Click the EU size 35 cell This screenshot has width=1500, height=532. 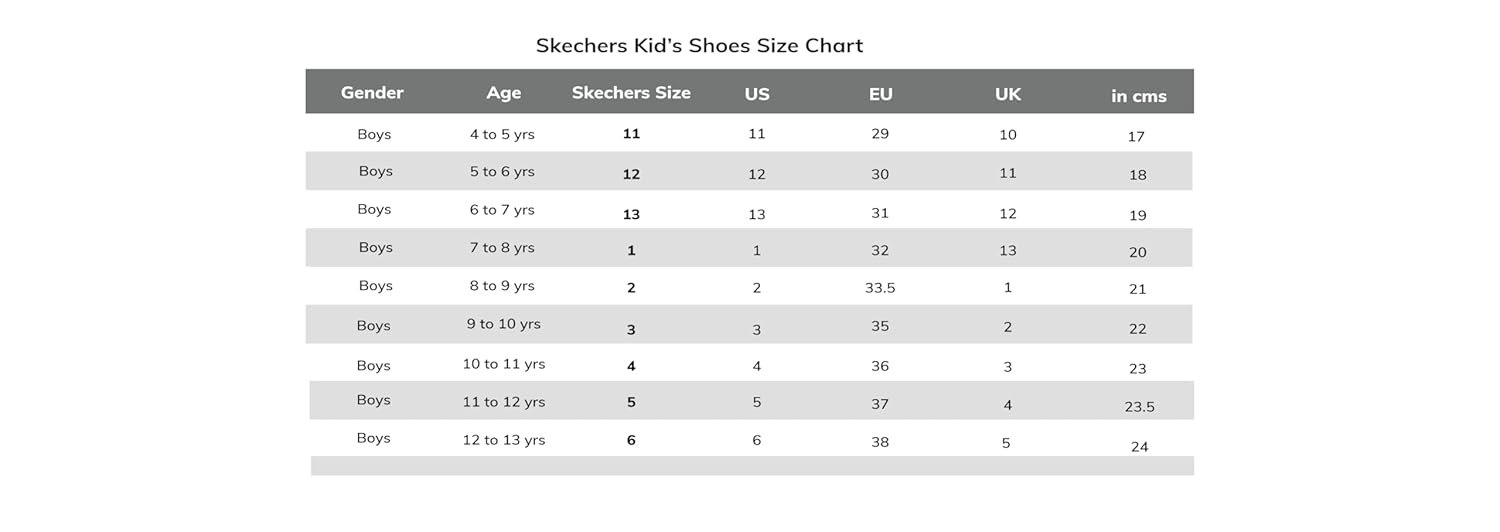pos(880,326)
